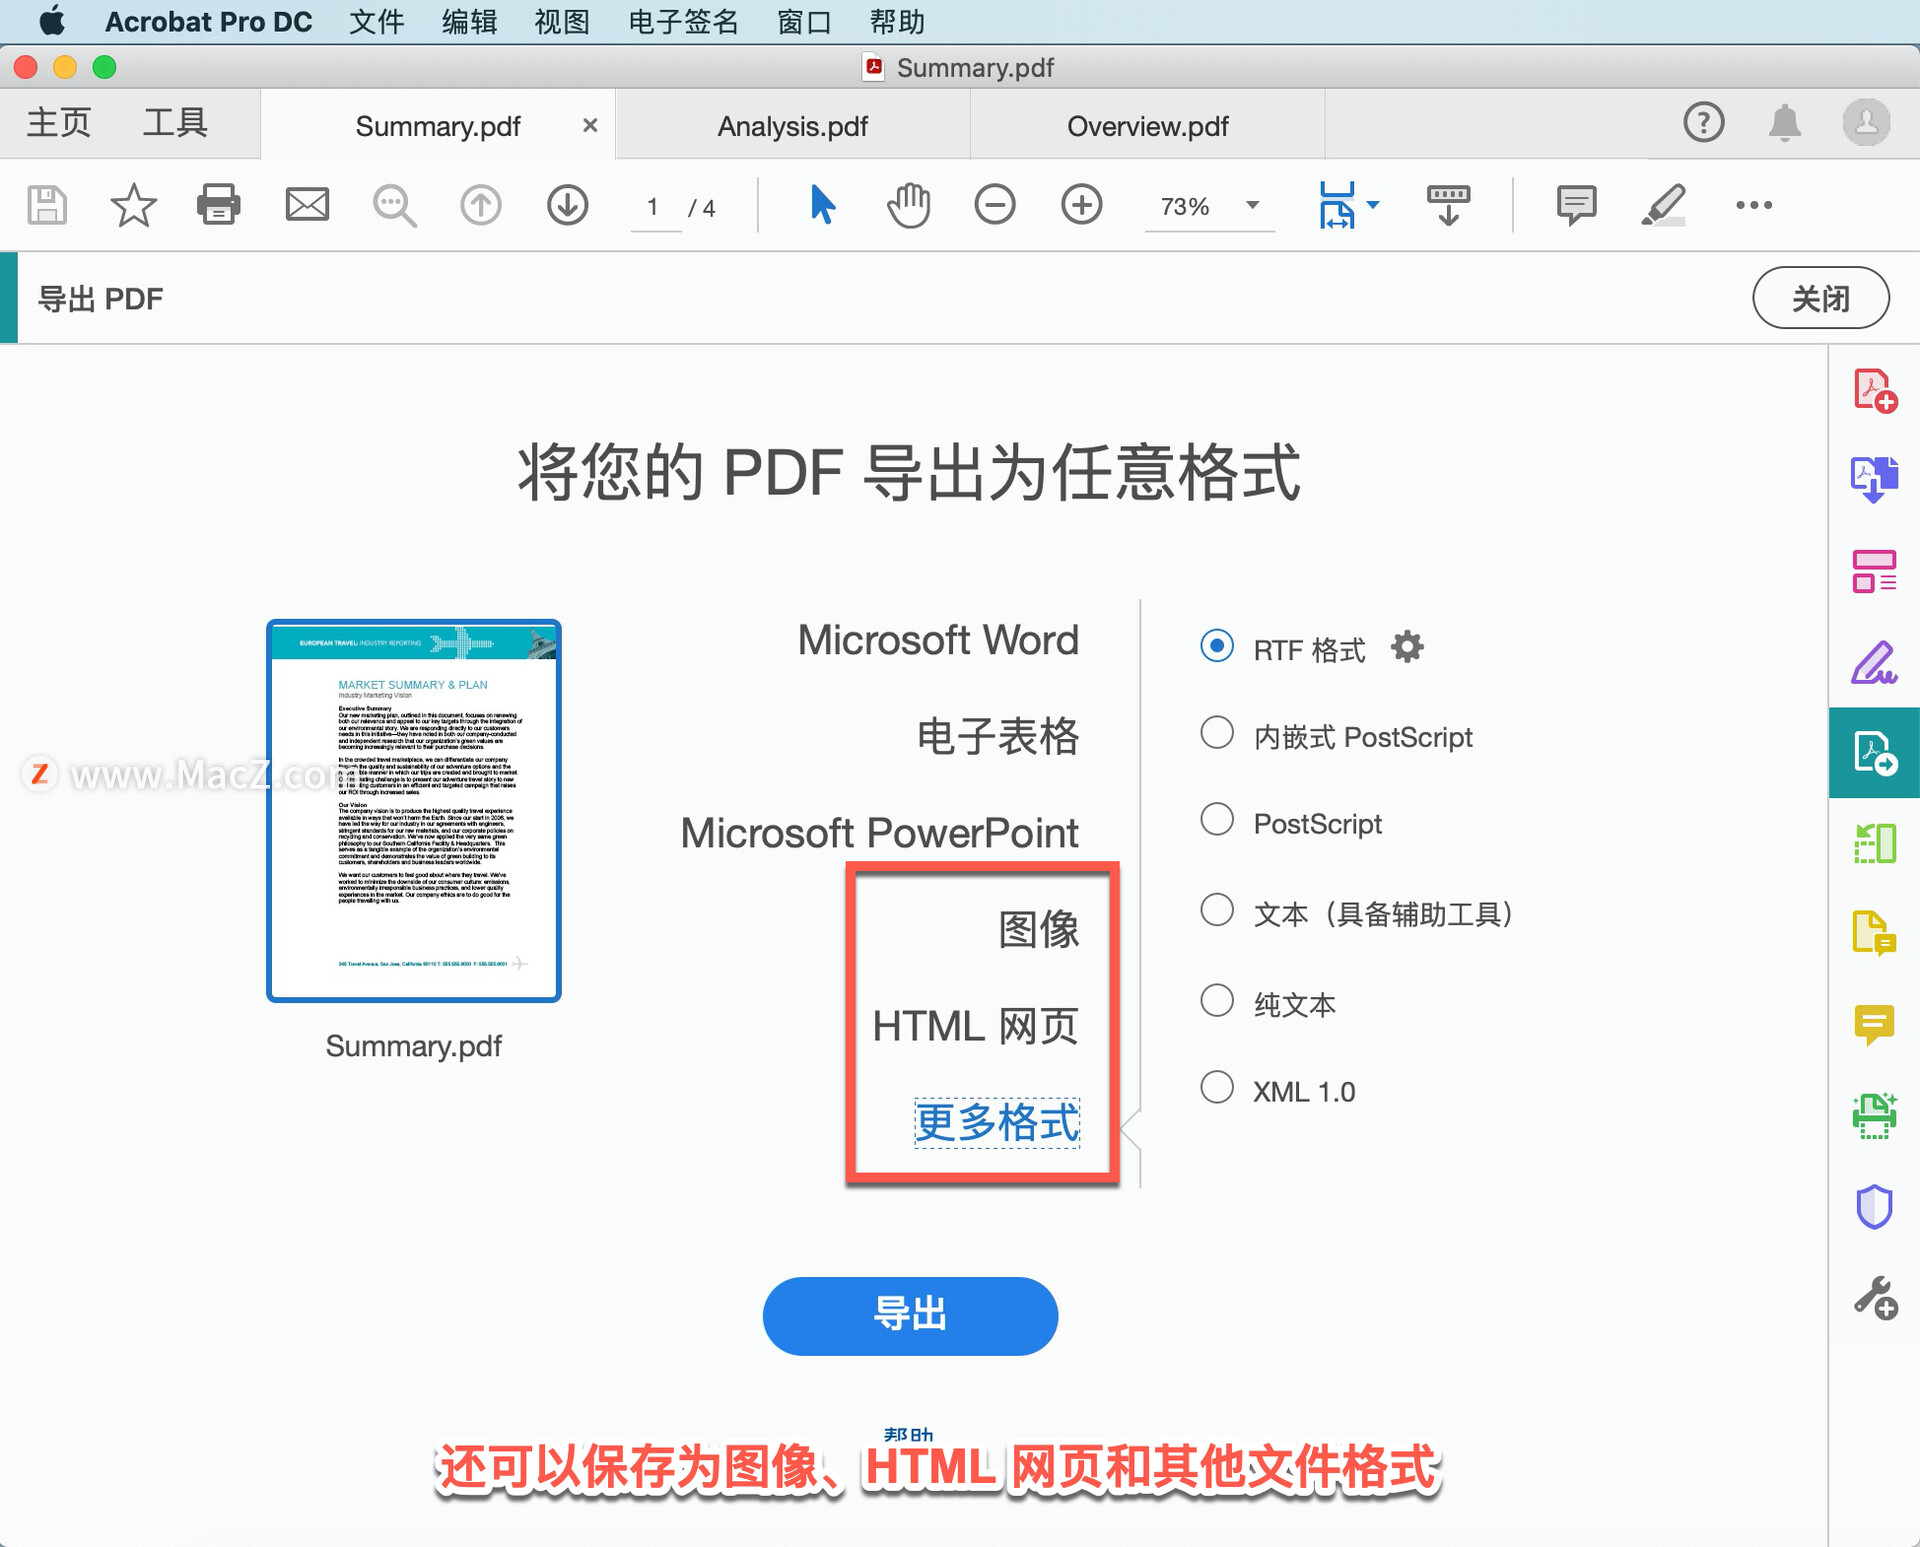Star this file with the bookmark icon
This screenshot has width=1920, height=1547.
133,205
